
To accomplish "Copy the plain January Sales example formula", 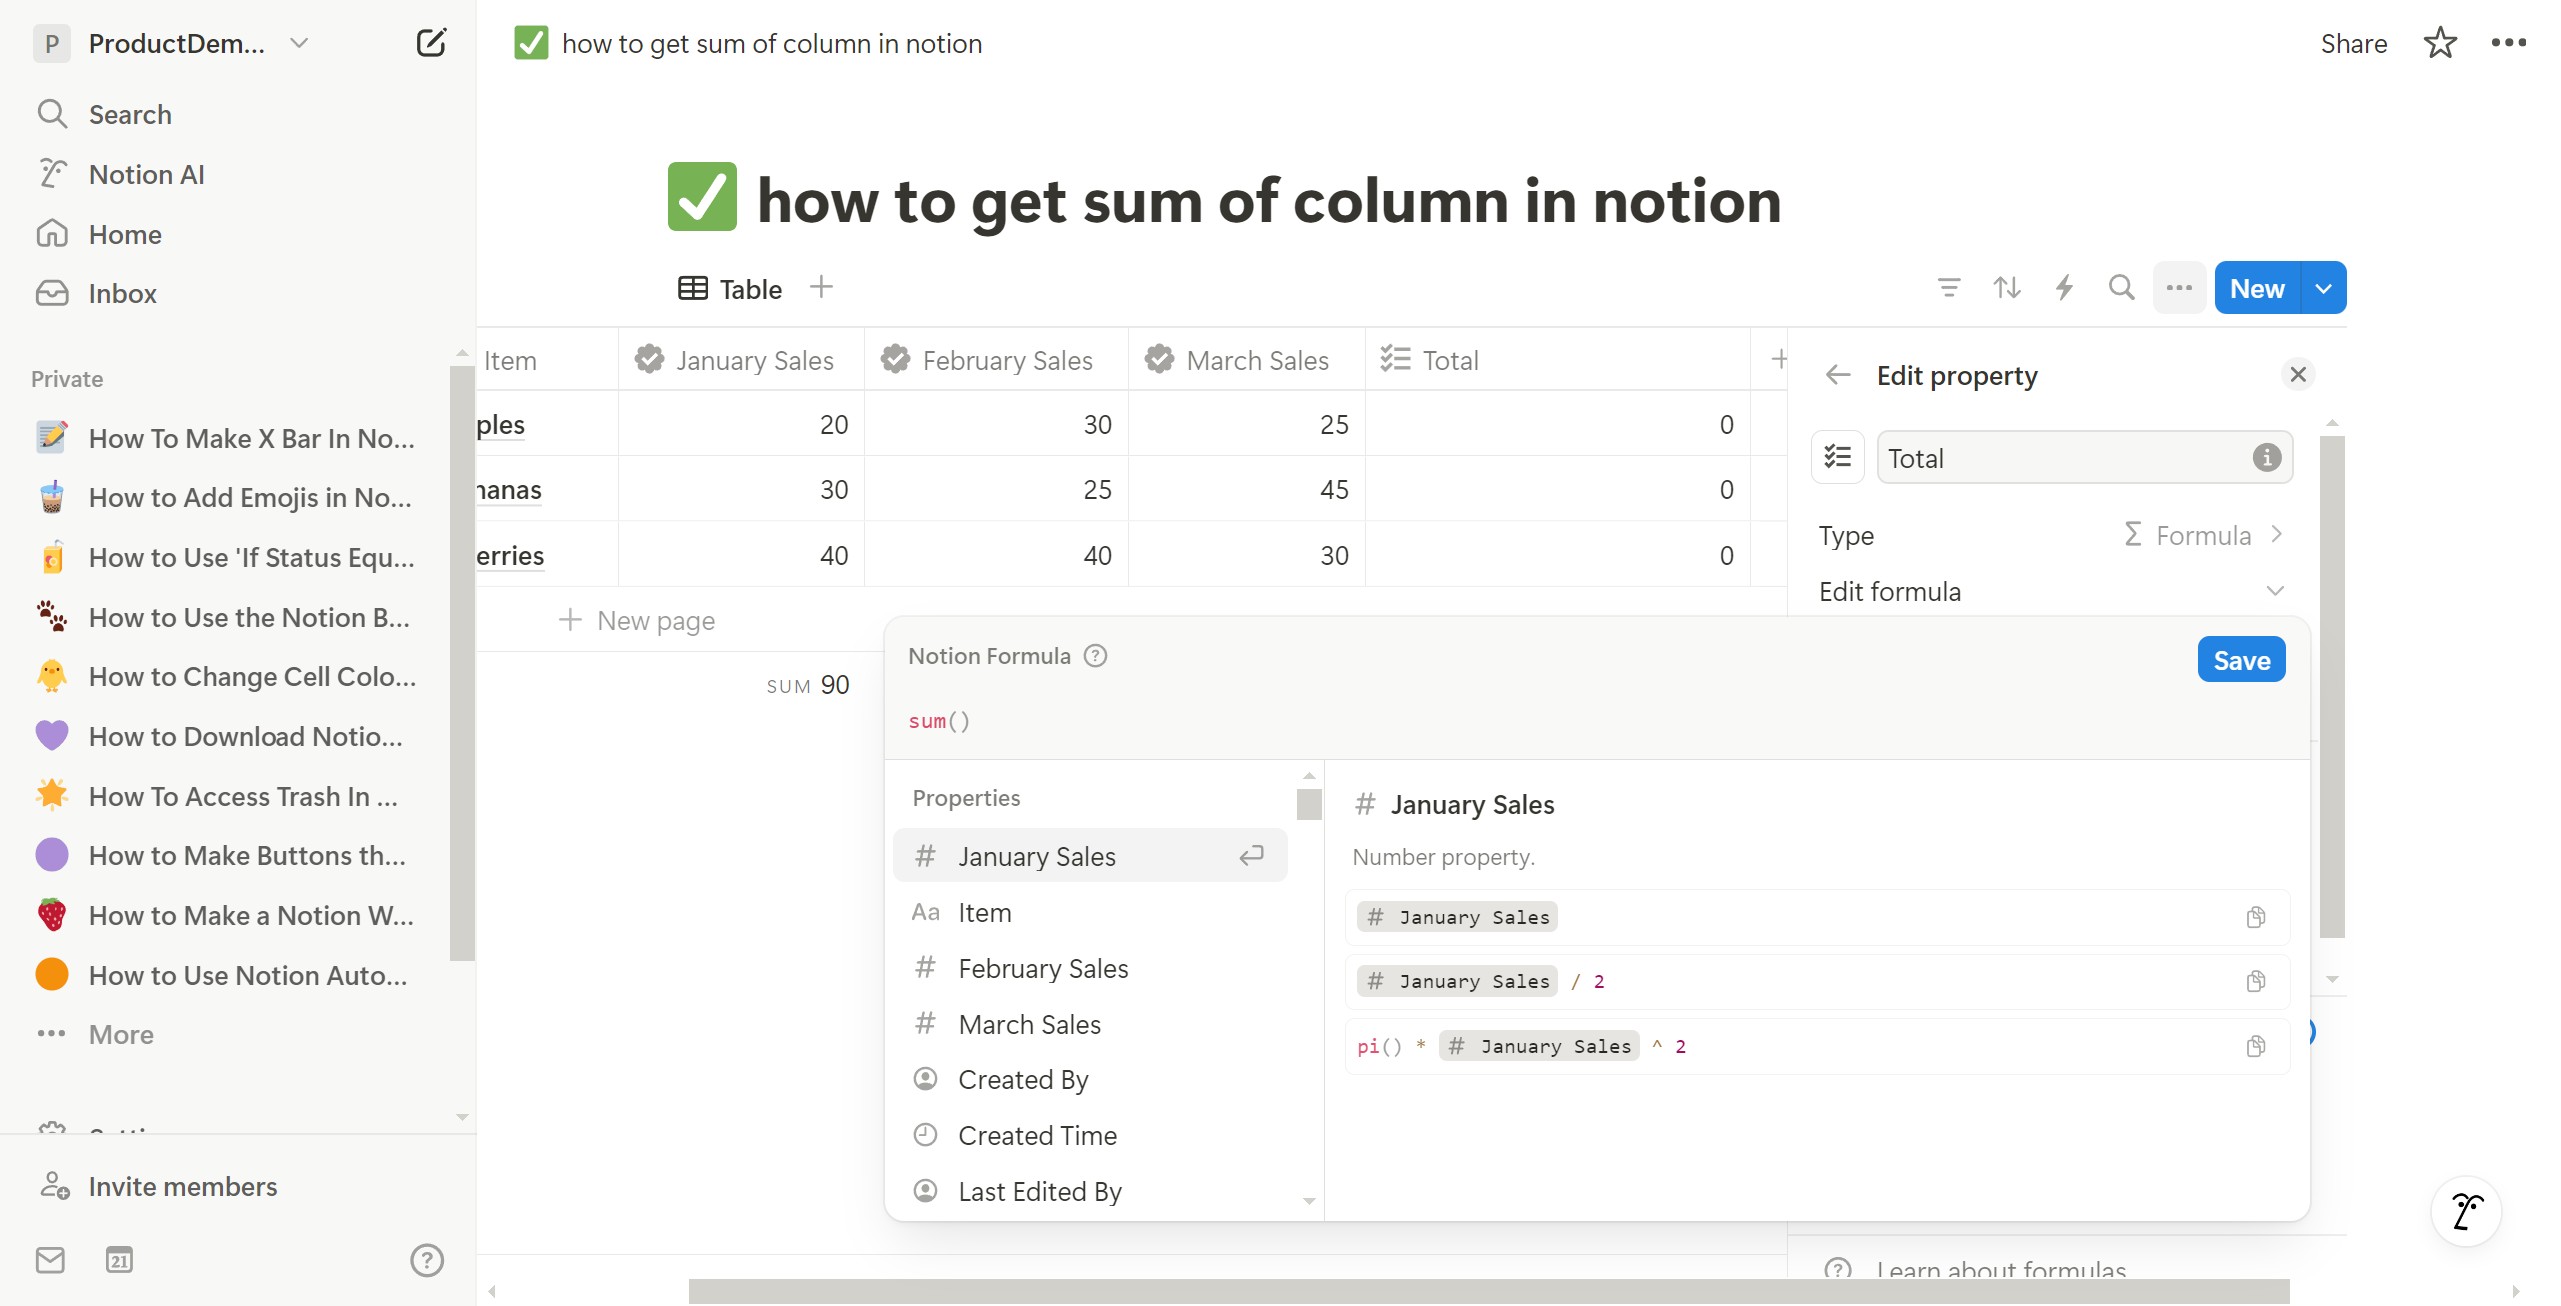I will (x=2256, y=917).
